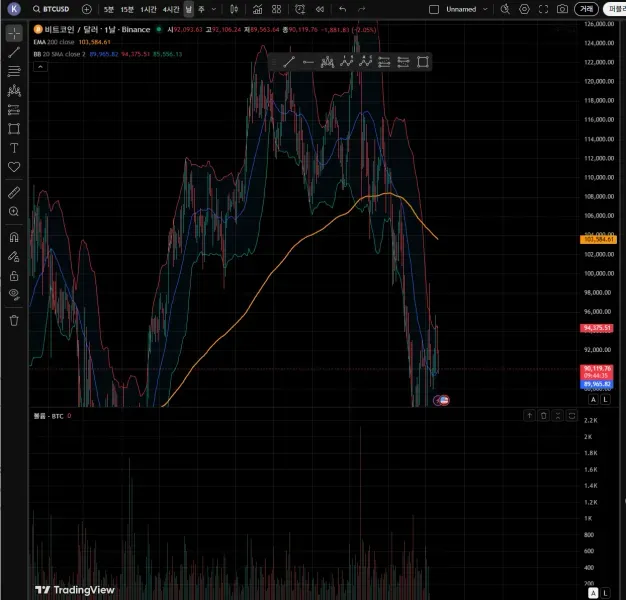Switch to the 1시간 timeframe
Viewport: 626px width, 600px height.
[x=149, y=9]
